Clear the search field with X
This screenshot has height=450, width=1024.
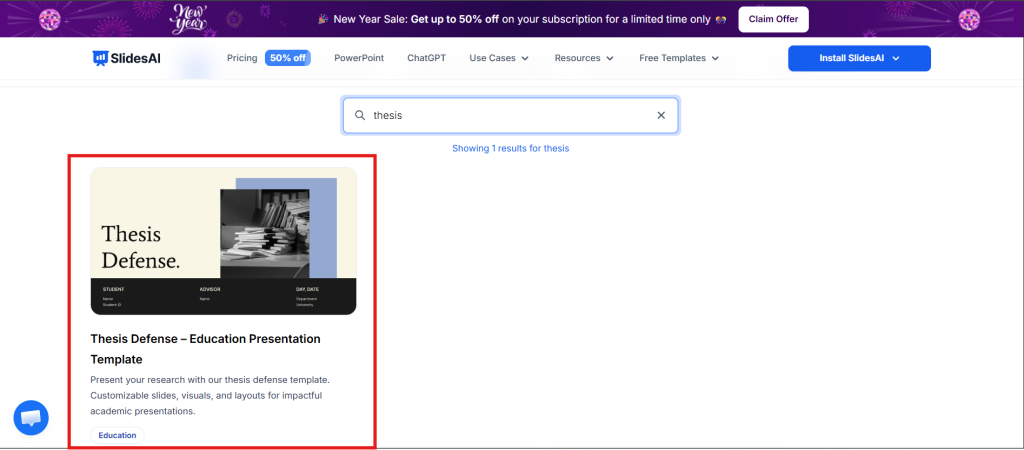[660, 115]
